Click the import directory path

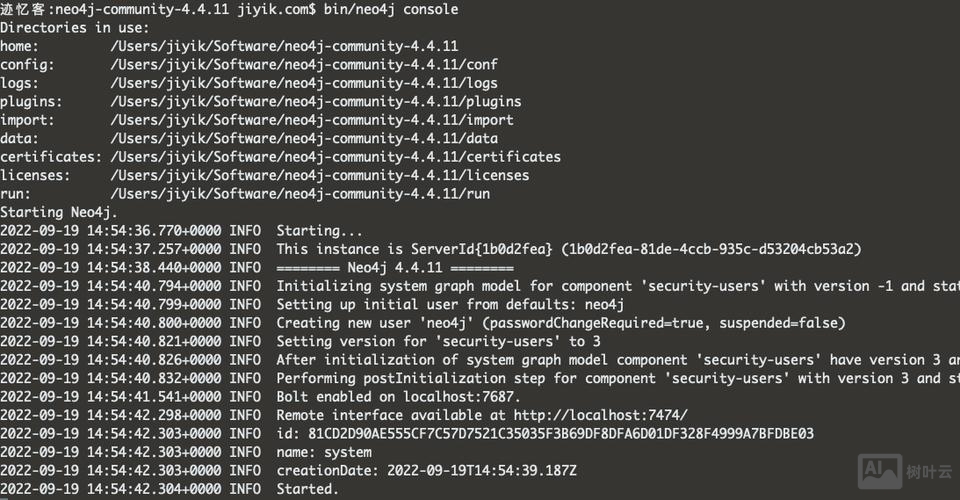312,120
